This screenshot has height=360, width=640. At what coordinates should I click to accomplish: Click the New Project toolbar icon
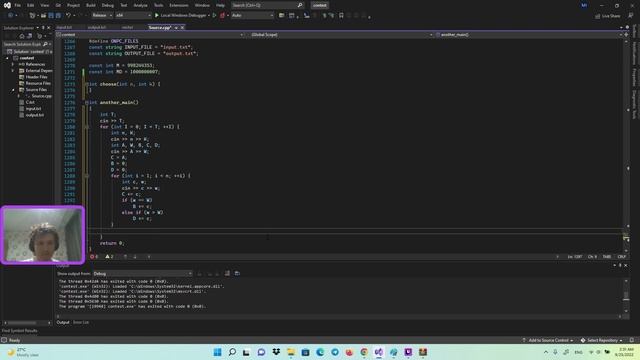32,16
